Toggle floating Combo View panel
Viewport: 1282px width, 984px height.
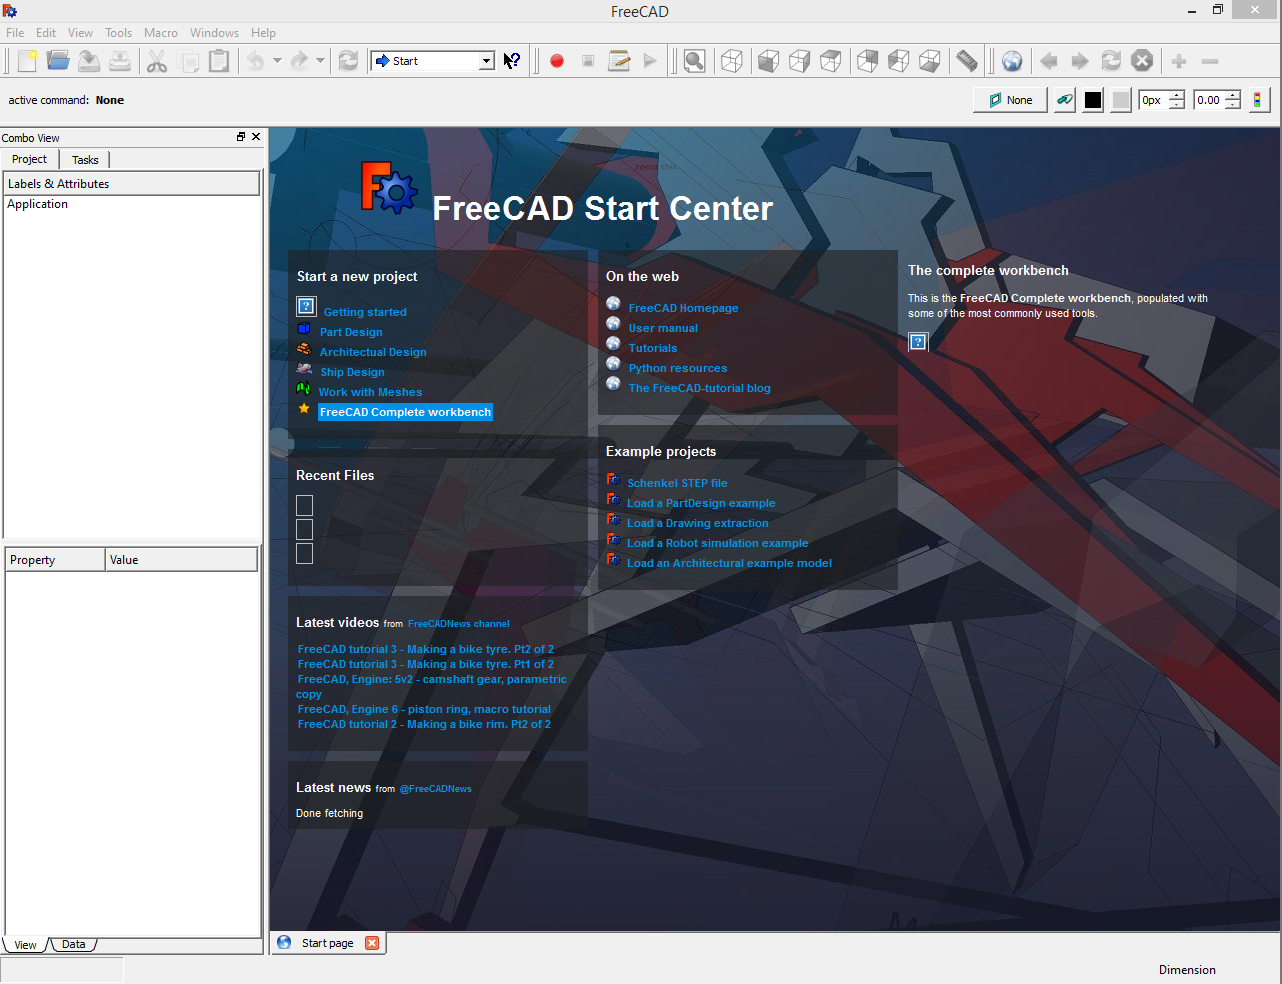tap(241, 137)
